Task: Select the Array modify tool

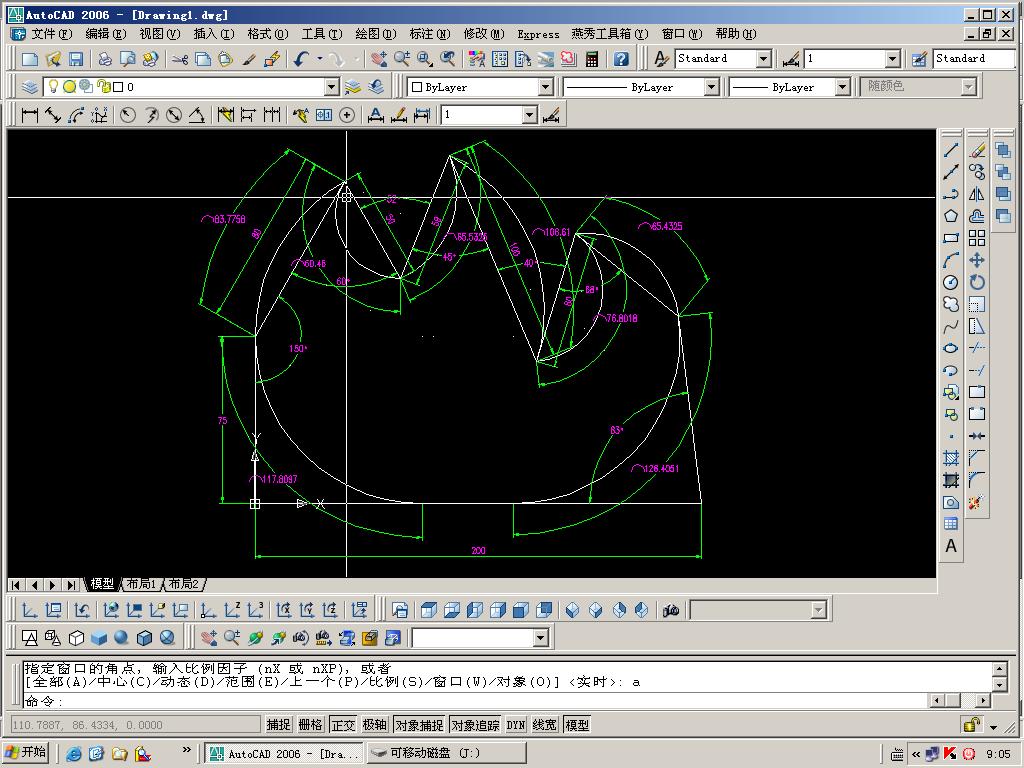Action: point(977,238)
